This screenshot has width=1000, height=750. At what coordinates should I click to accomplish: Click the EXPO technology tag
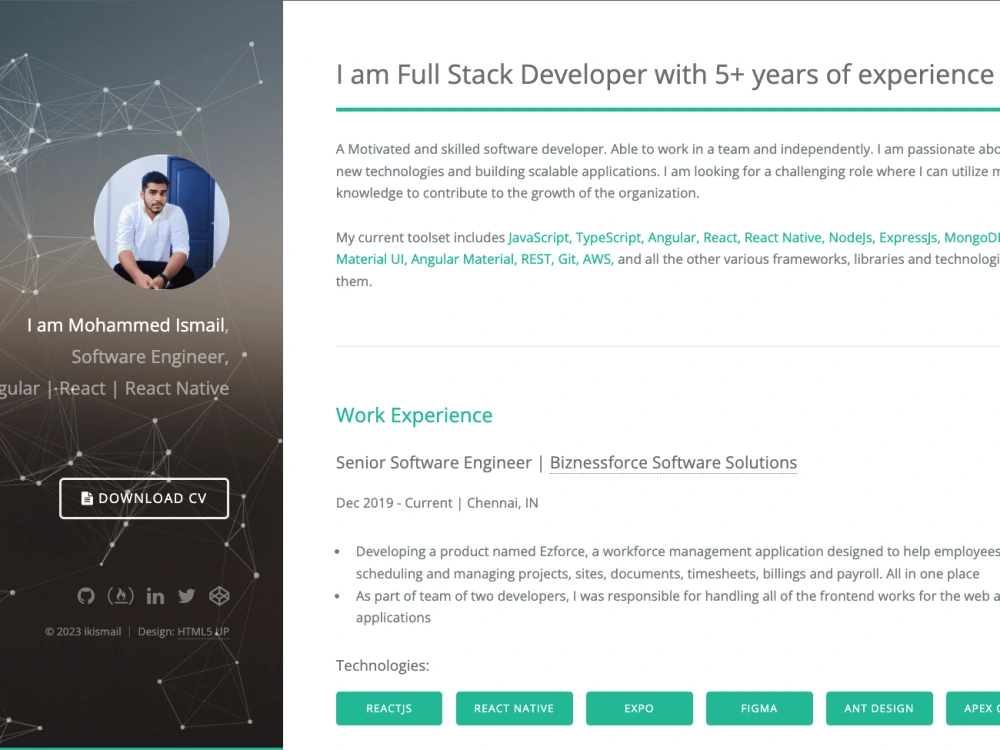(639, 708)
